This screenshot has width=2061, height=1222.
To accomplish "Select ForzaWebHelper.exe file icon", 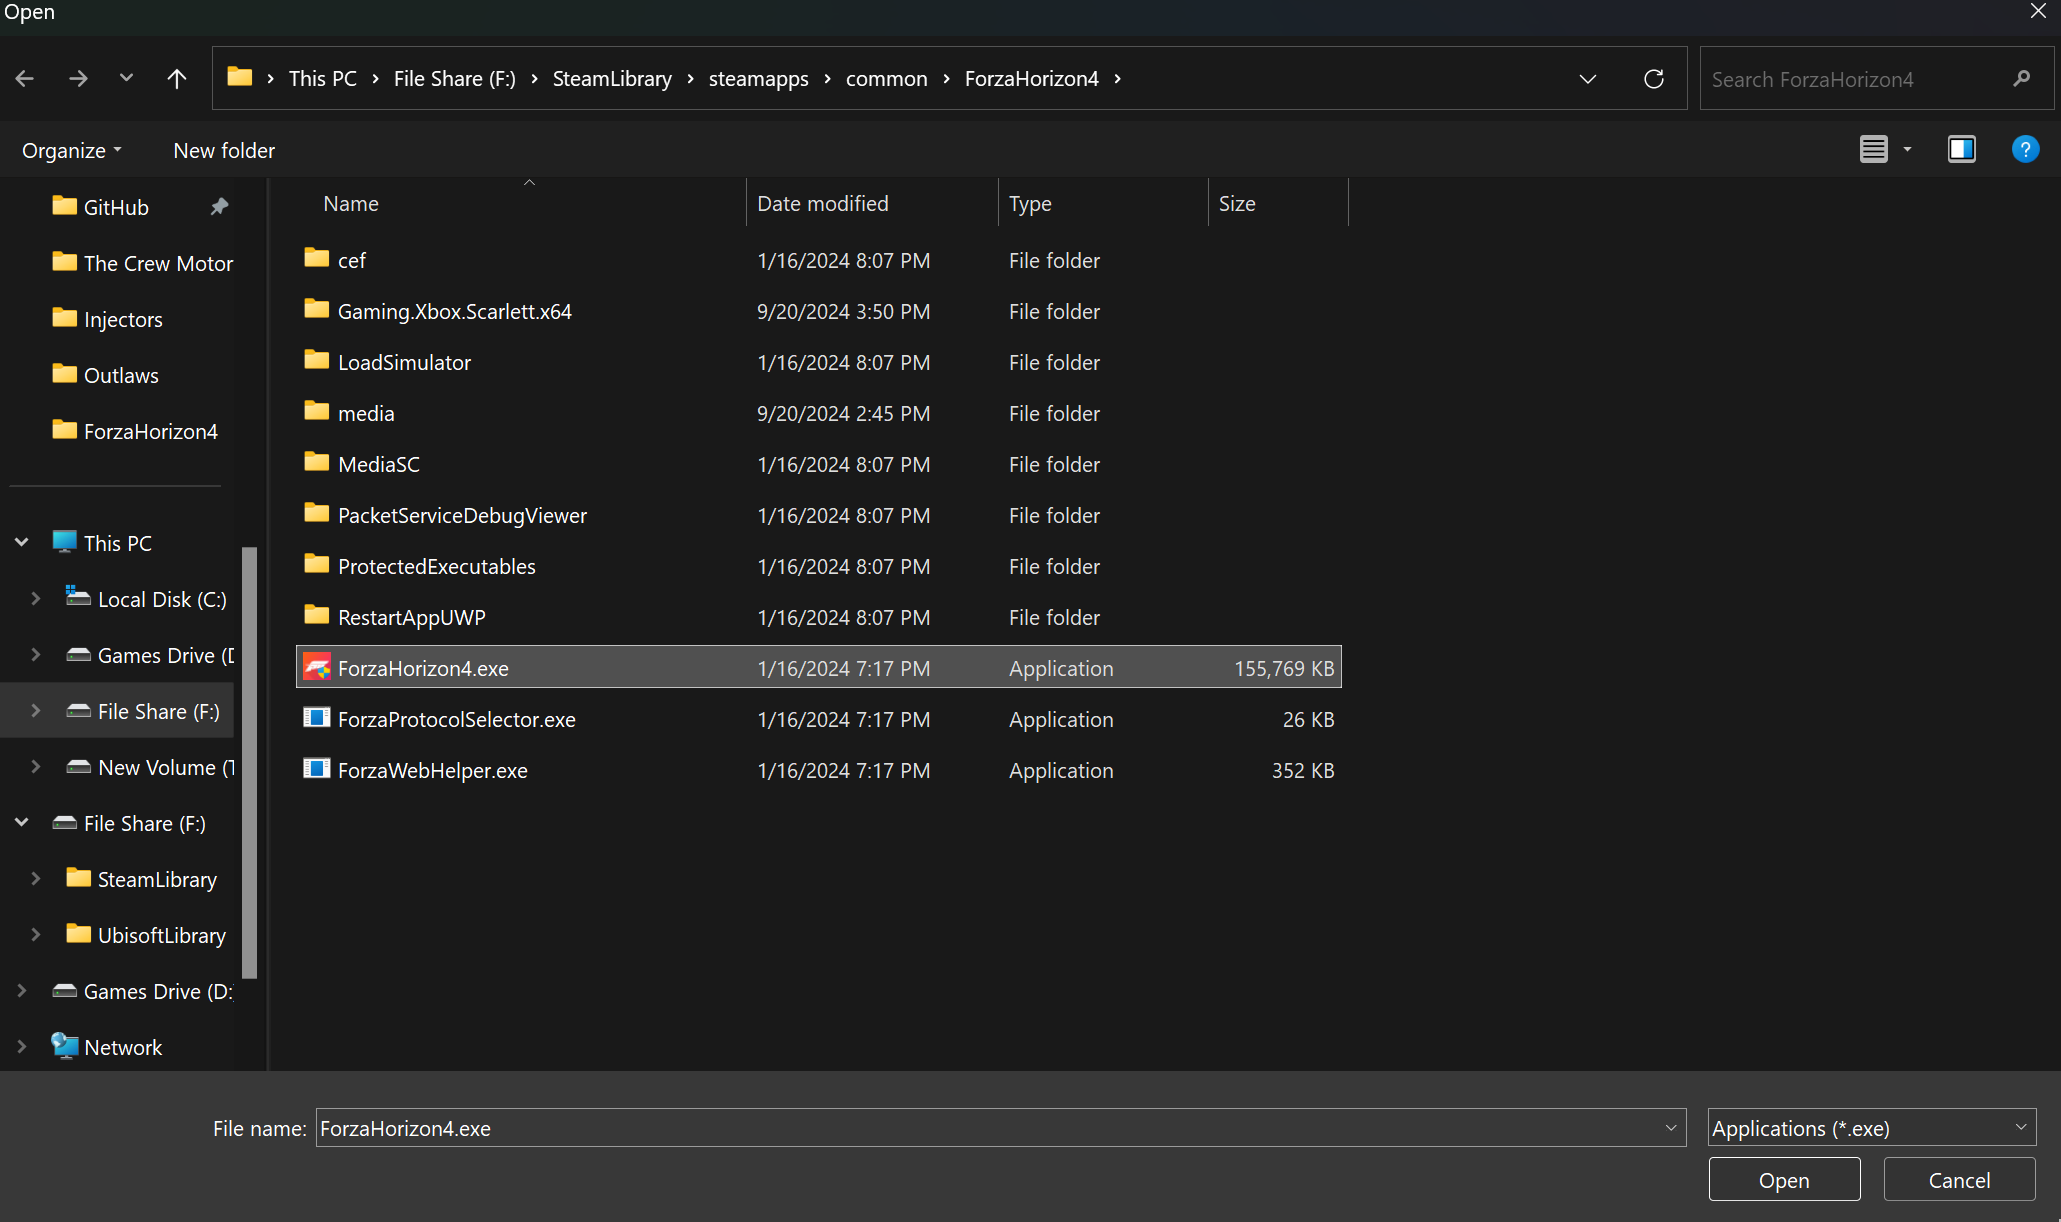I will [x=317, y=769].
